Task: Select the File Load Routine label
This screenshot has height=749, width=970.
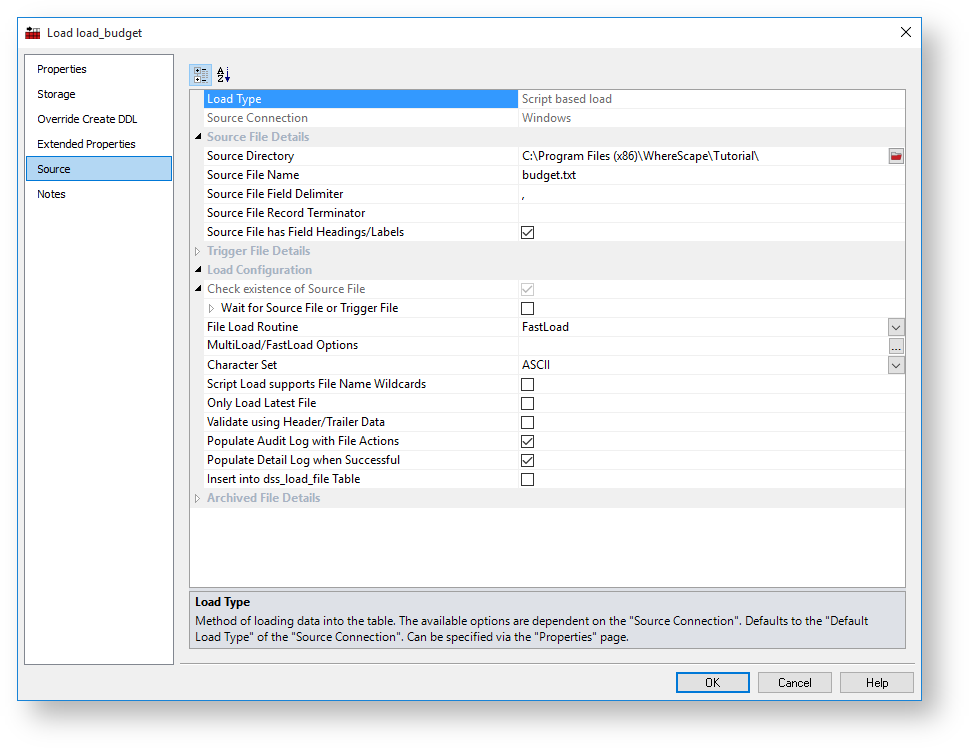Action: click(252, 327)
